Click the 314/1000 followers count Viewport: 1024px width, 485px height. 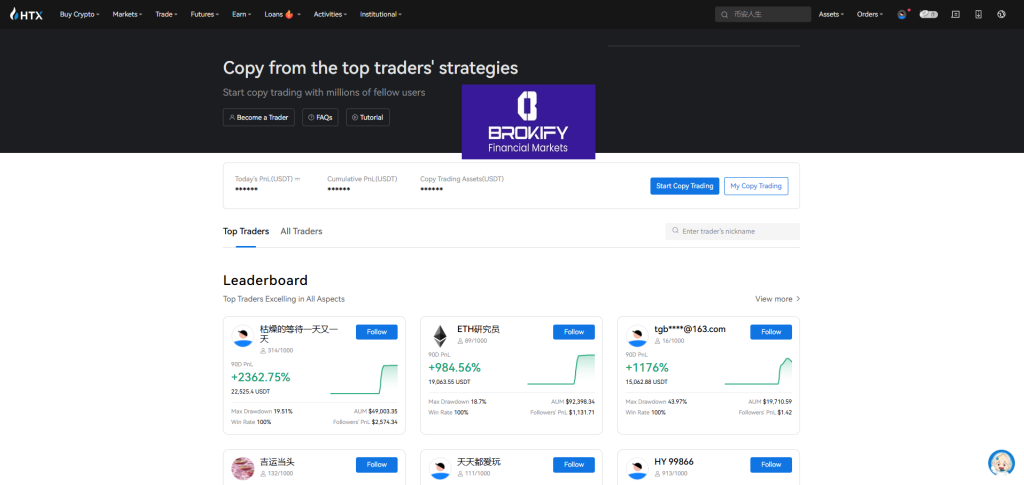coord(278,351)
